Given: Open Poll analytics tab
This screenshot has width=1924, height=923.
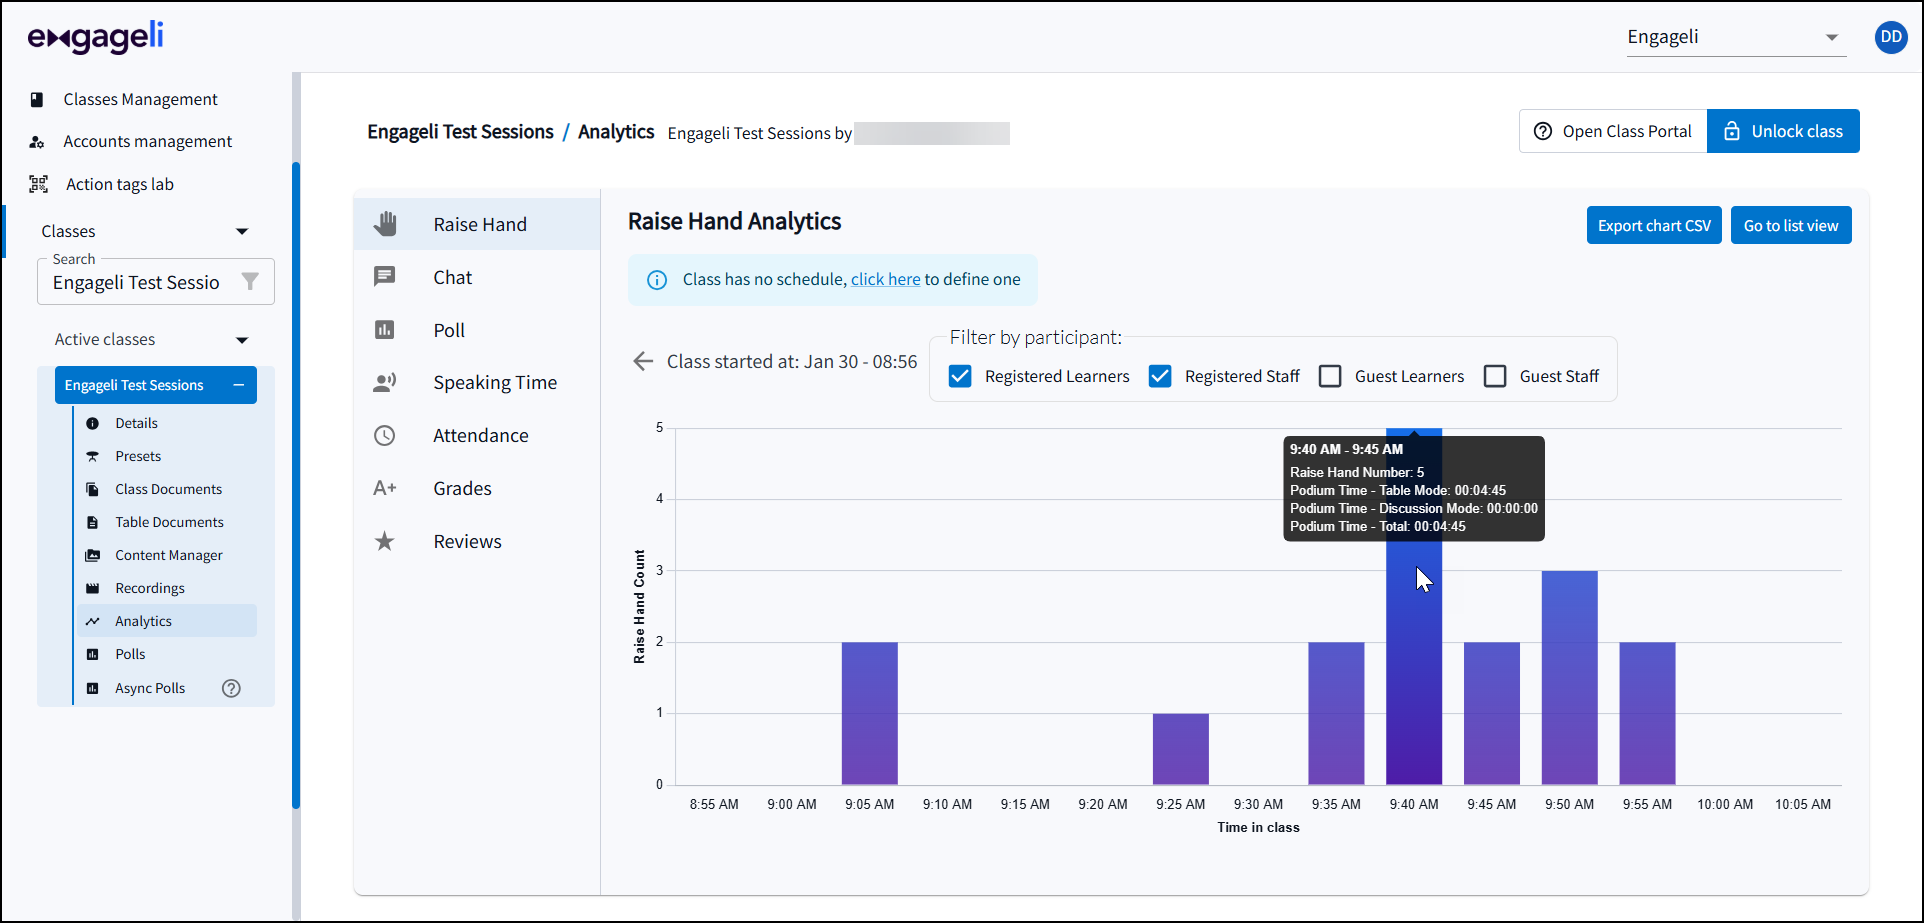Looking at the screenshot, I should pos(477,330).
